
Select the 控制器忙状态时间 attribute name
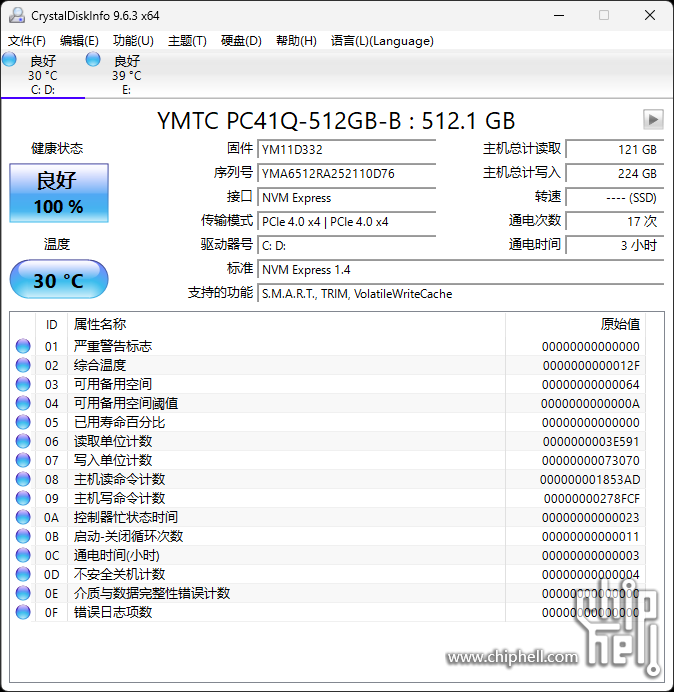[x=126, y=517]
